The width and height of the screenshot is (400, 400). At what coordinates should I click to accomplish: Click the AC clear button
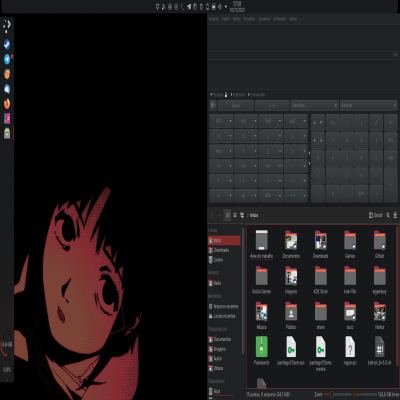390,122
